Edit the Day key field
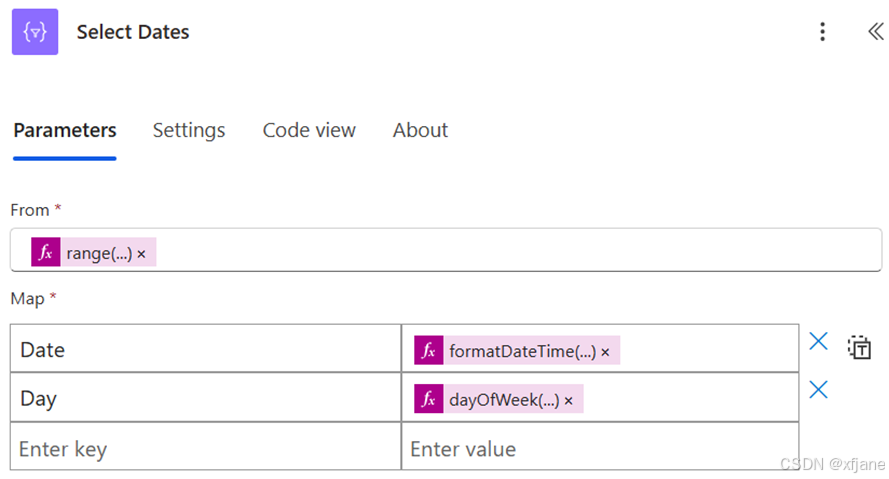This screenshot has height=479, width=889. pyautogui.click(x=205, y=399)
